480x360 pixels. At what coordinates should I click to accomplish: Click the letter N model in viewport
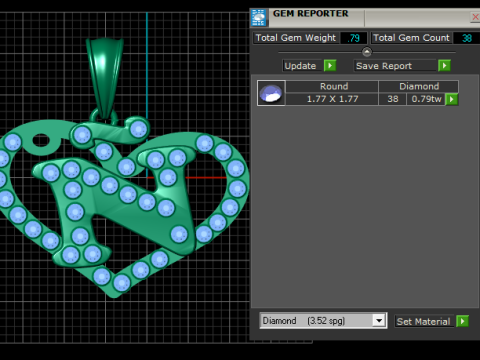click(113, 207)
